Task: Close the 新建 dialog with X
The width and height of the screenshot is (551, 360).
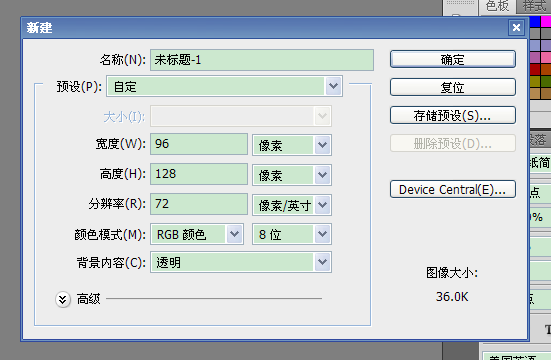Action: pyautogui.click(x=516, y=27)
